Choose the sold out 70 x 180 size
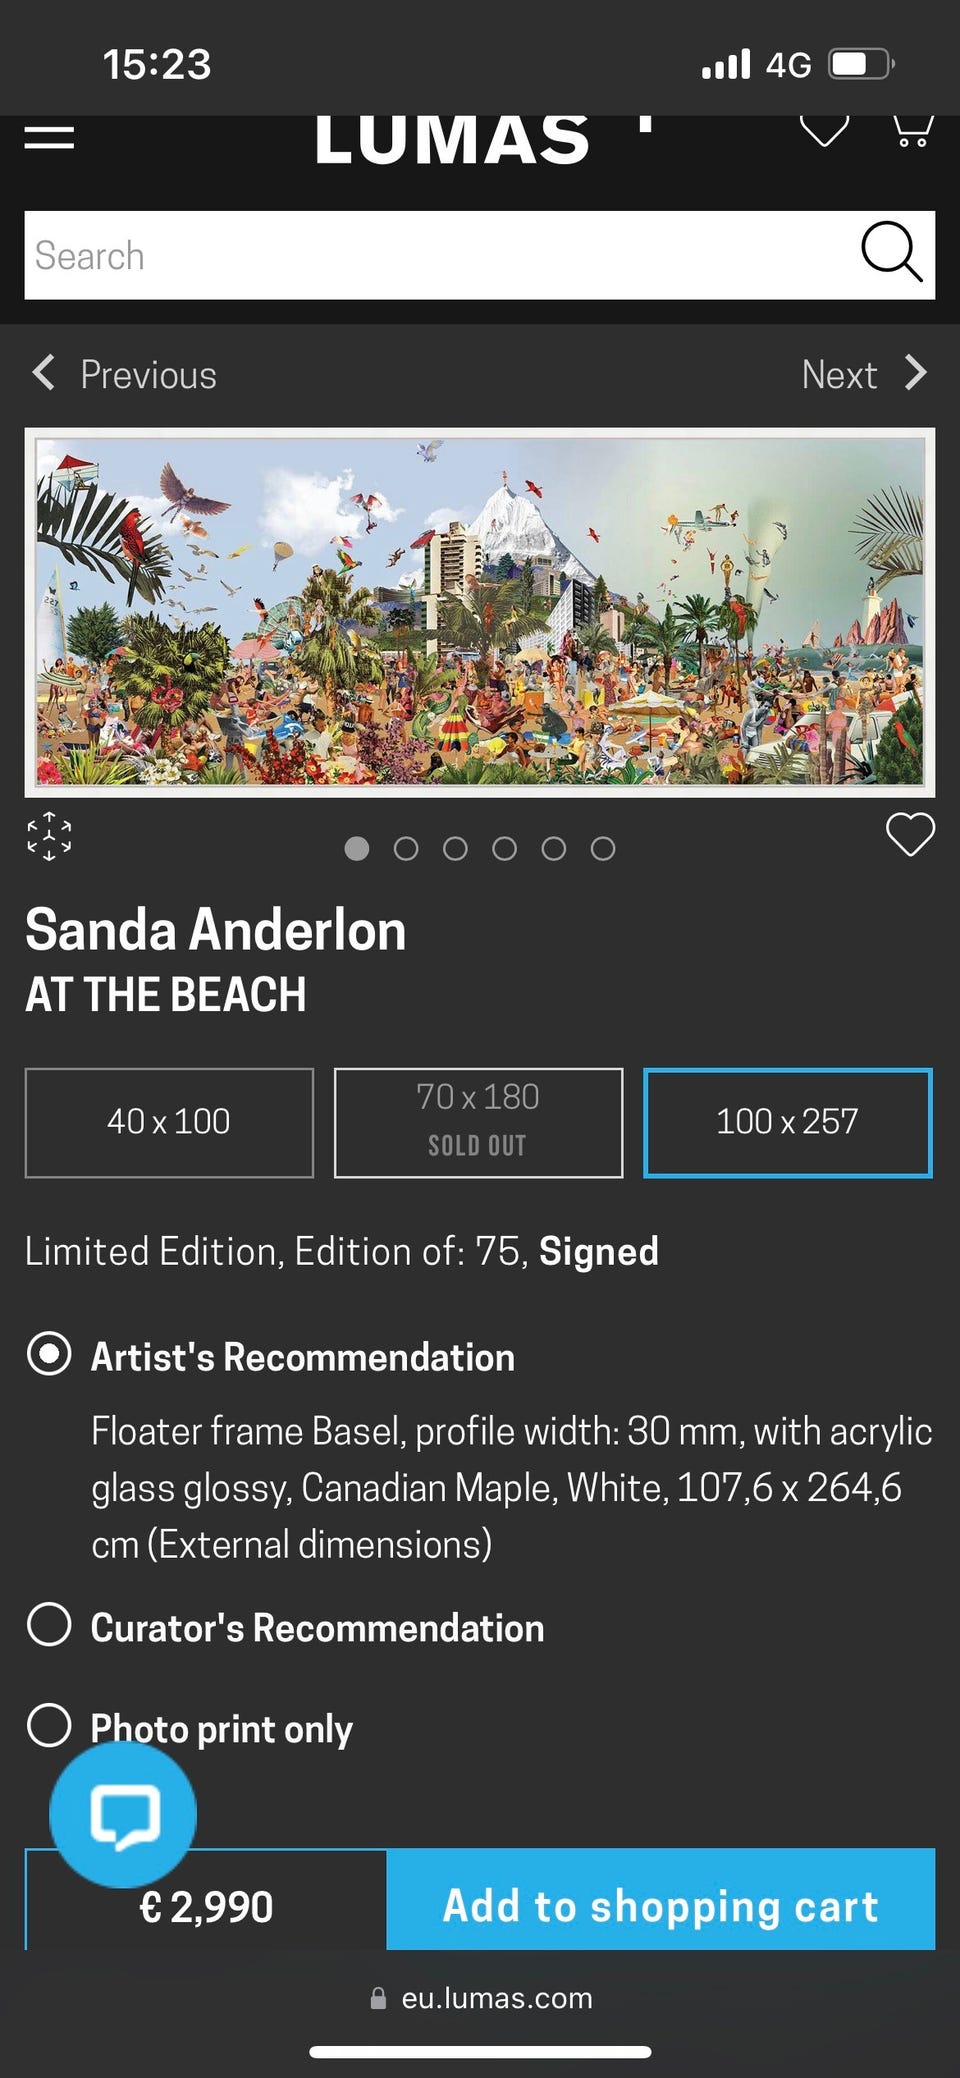This screenshot has width=960, height=2078. [x=478, y=1122]
